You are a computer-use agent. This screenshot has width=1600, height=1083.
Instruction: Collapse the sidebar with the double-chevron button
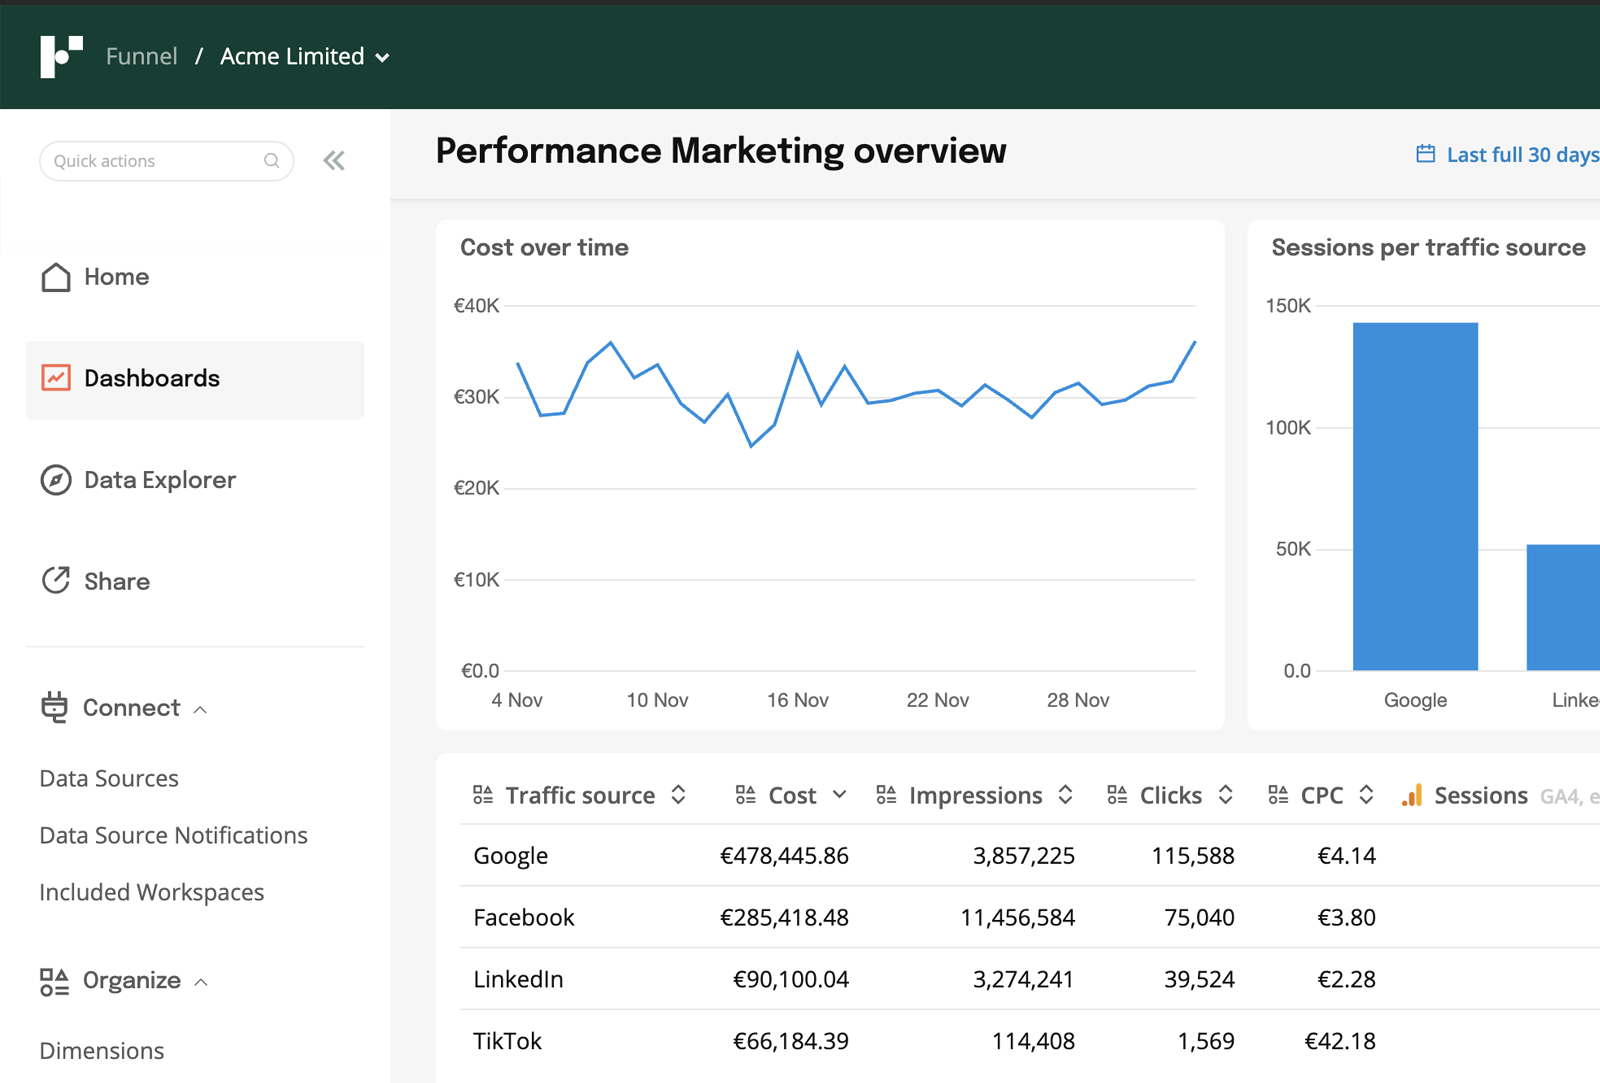pyautogui.click(x=334, y=160)
